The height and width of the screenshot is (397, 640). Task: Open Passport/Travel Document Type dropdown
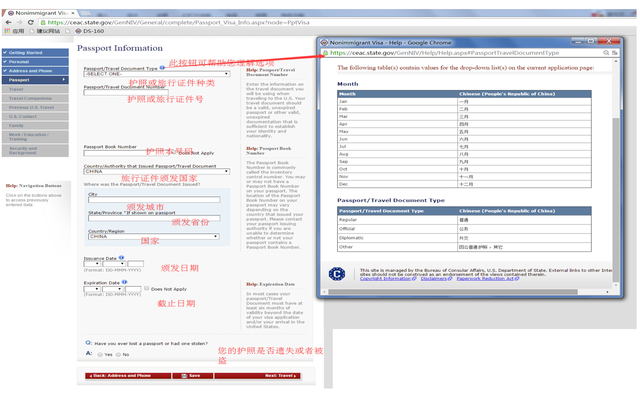pos(157,74)
